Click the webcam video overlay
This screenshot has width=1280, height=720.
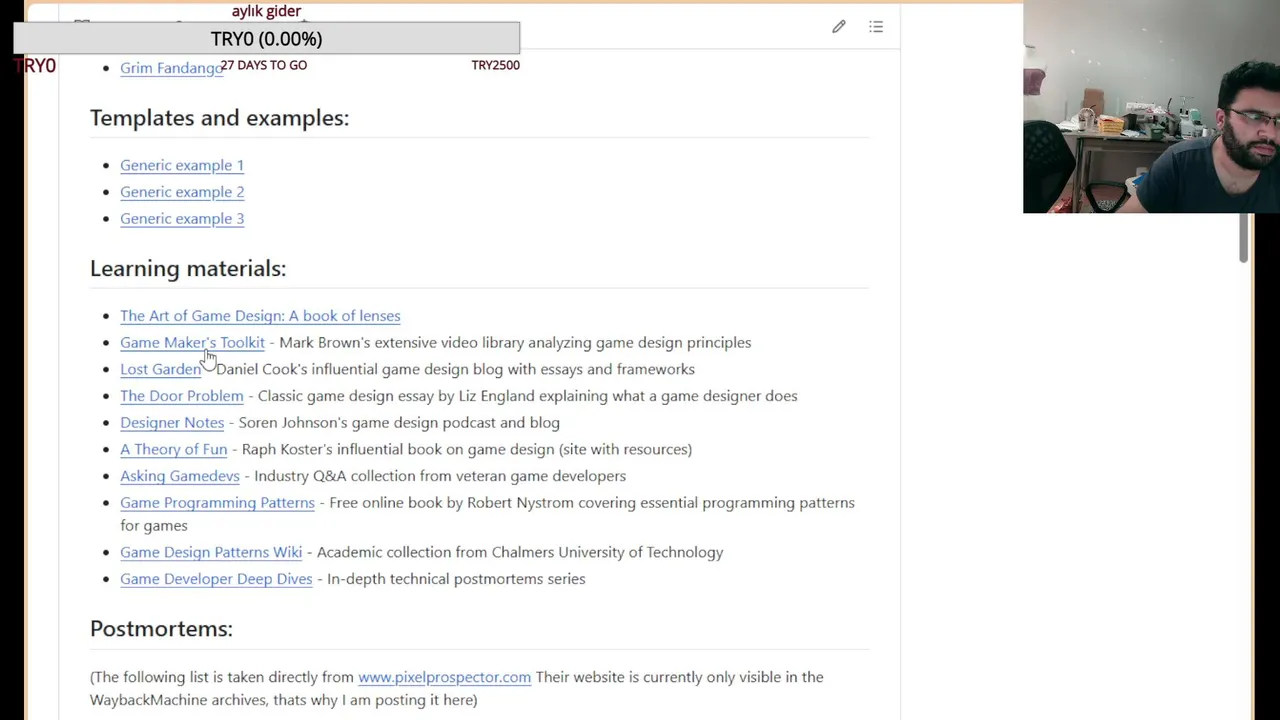pos(1151,107)
